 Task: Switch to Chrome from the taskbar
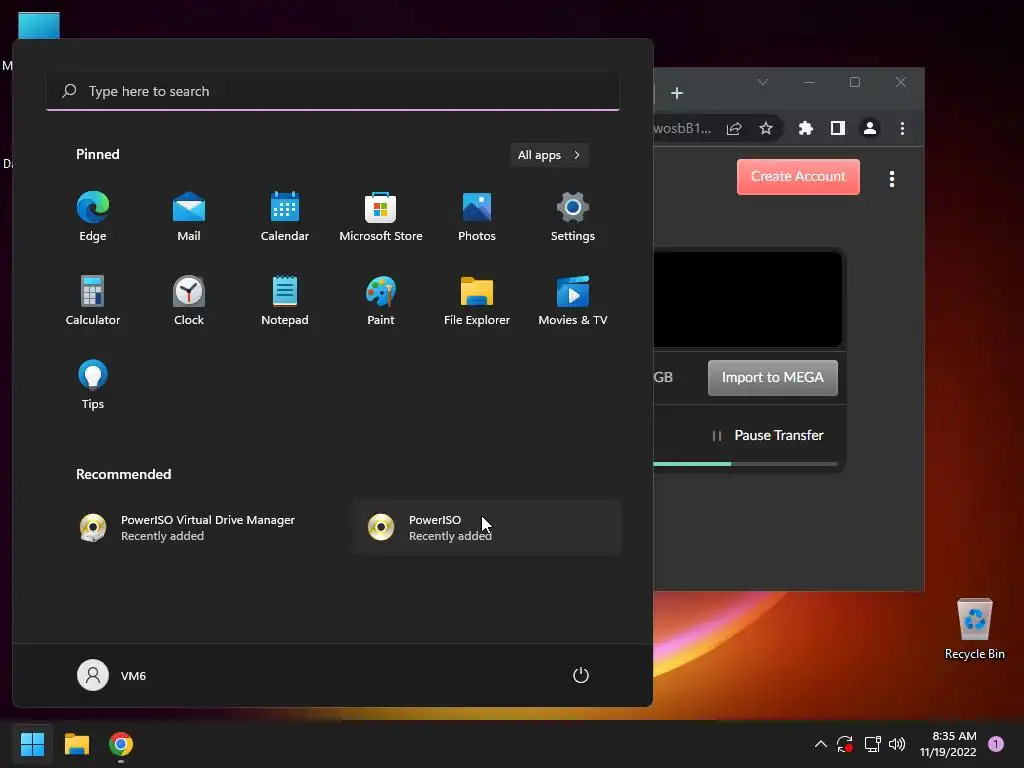tap(121, 744)
